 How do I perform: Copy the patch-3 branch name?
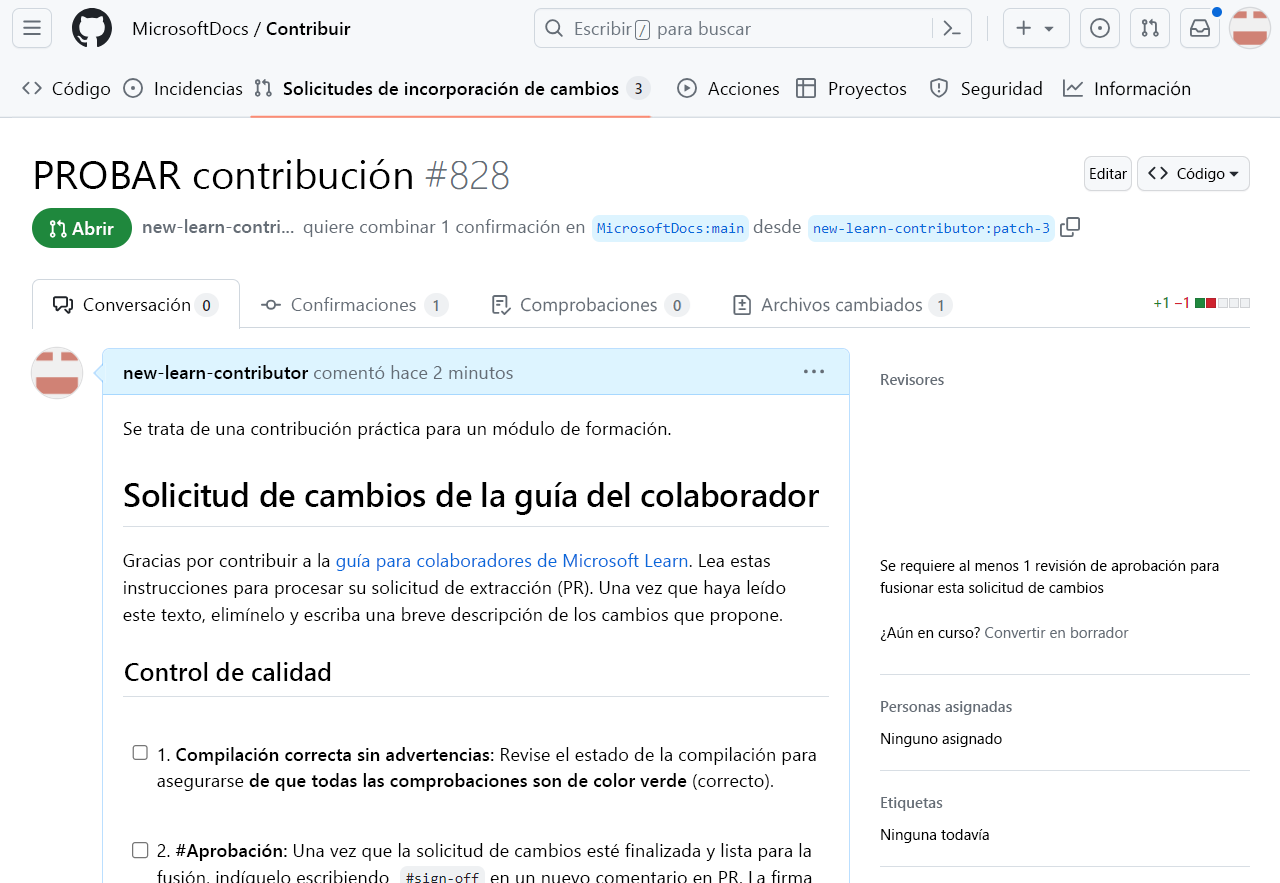(1070, 227)
